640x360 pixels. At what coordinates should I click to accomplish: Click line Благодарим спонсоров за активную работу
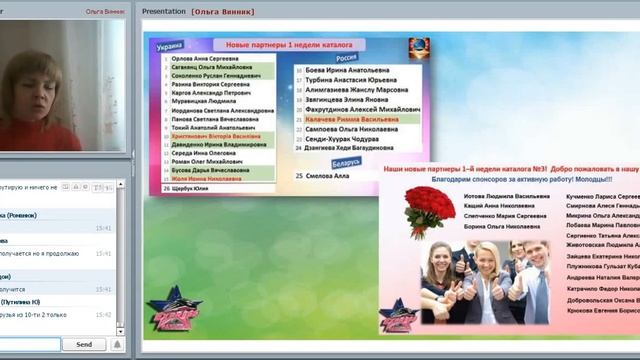point(522,179)
